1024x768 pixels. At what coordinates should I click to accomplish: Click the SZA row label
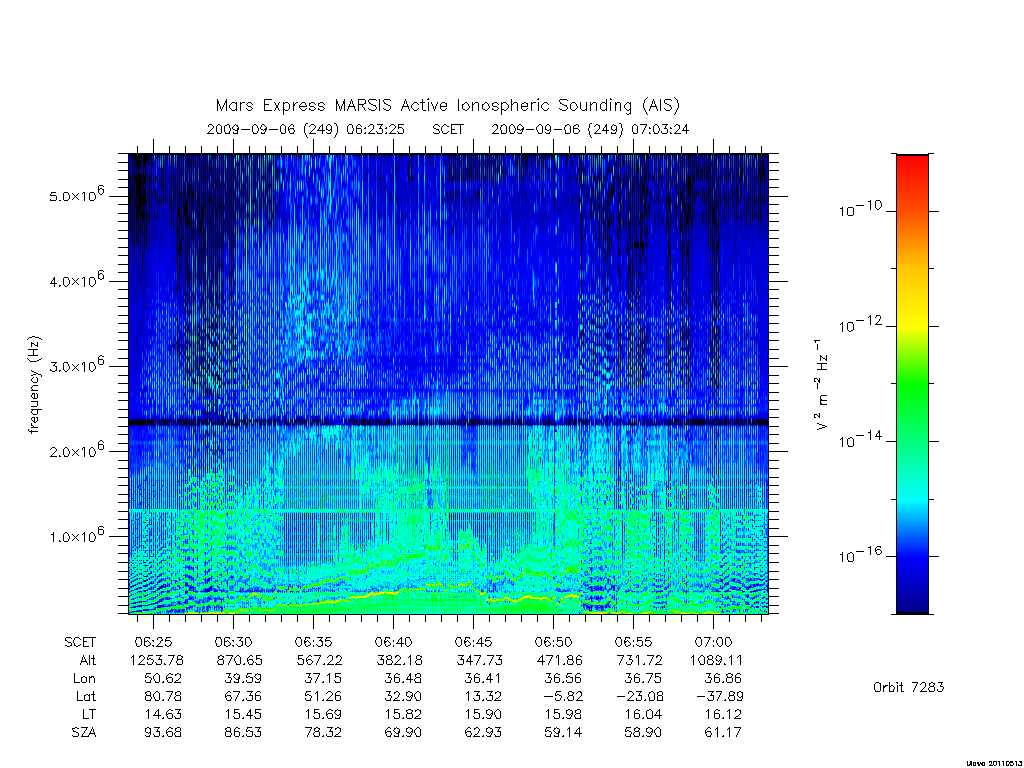click(x=84, y=733)
